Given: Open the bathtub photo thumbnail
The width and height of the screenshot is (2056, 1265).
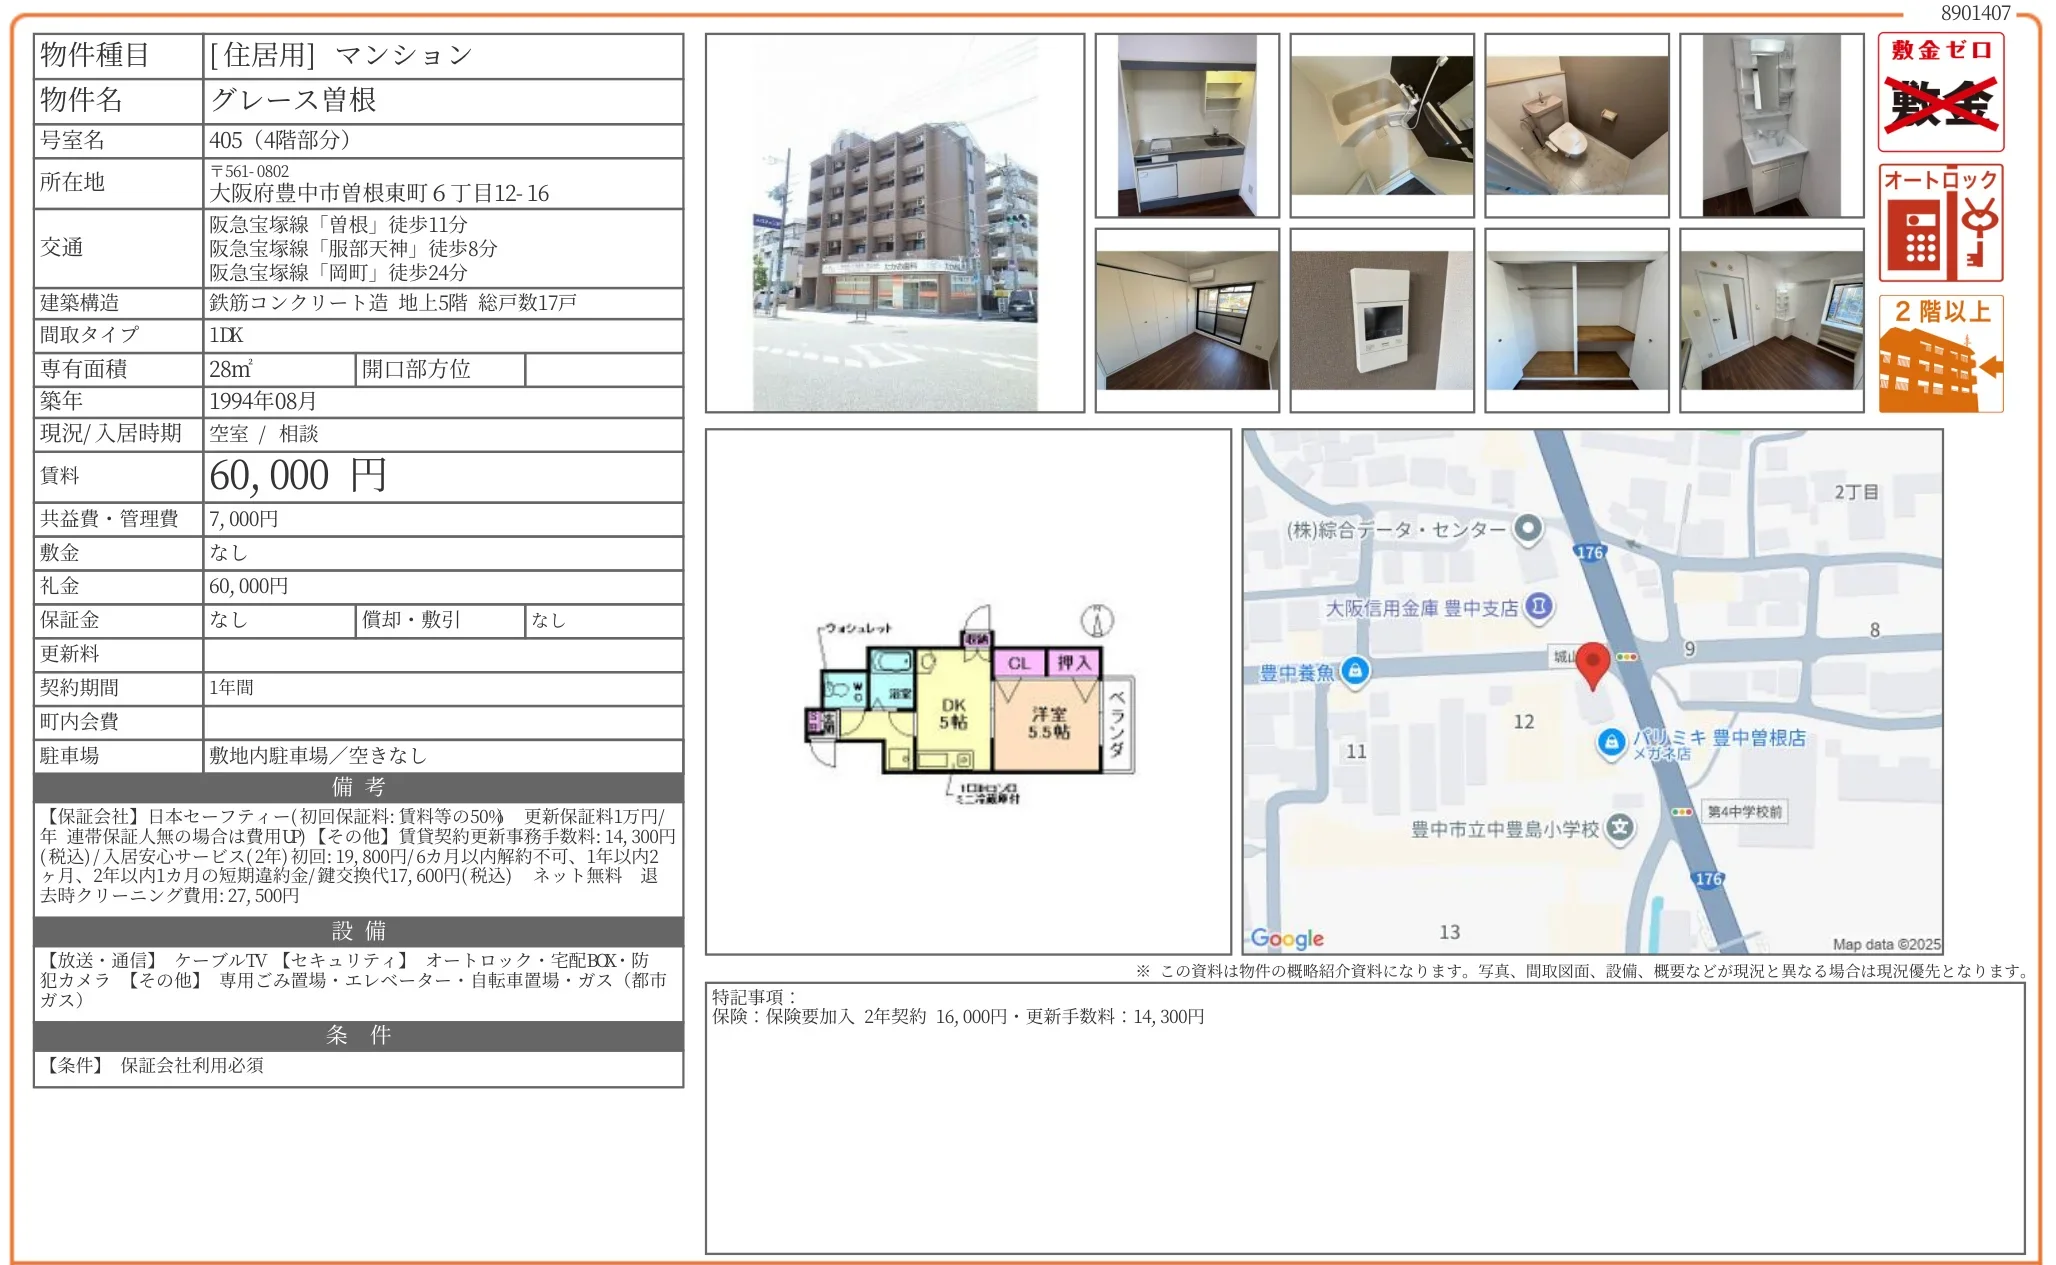Looking at the screenshot, I should coord(1381,125).
